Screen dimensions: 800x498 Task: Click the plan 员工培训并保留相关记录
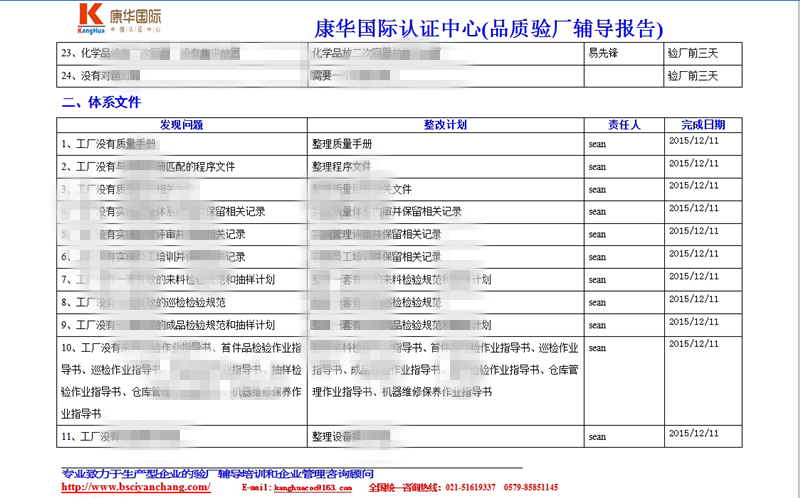tap(446, 257)
